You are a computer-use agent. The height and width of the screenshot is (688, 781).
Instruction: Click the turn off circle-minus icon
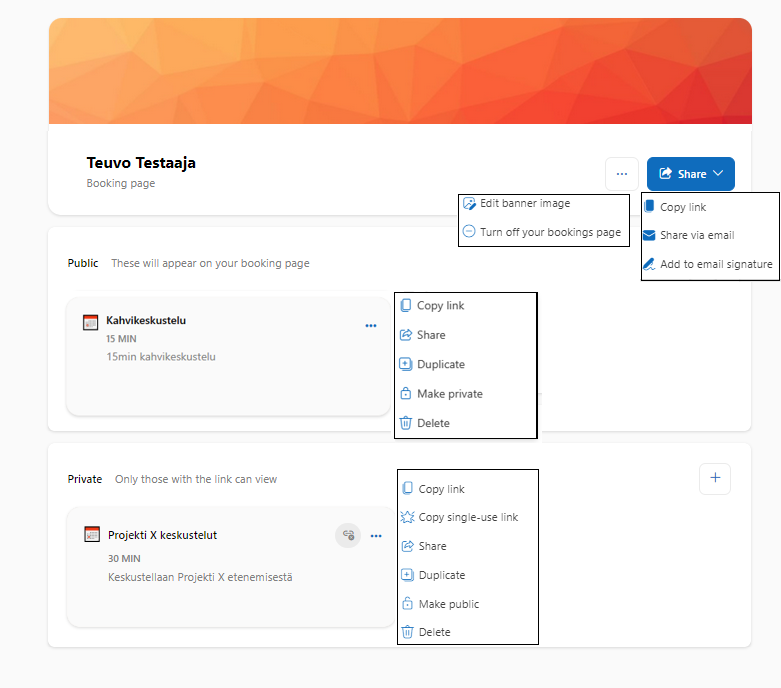(x=469, y=231)
